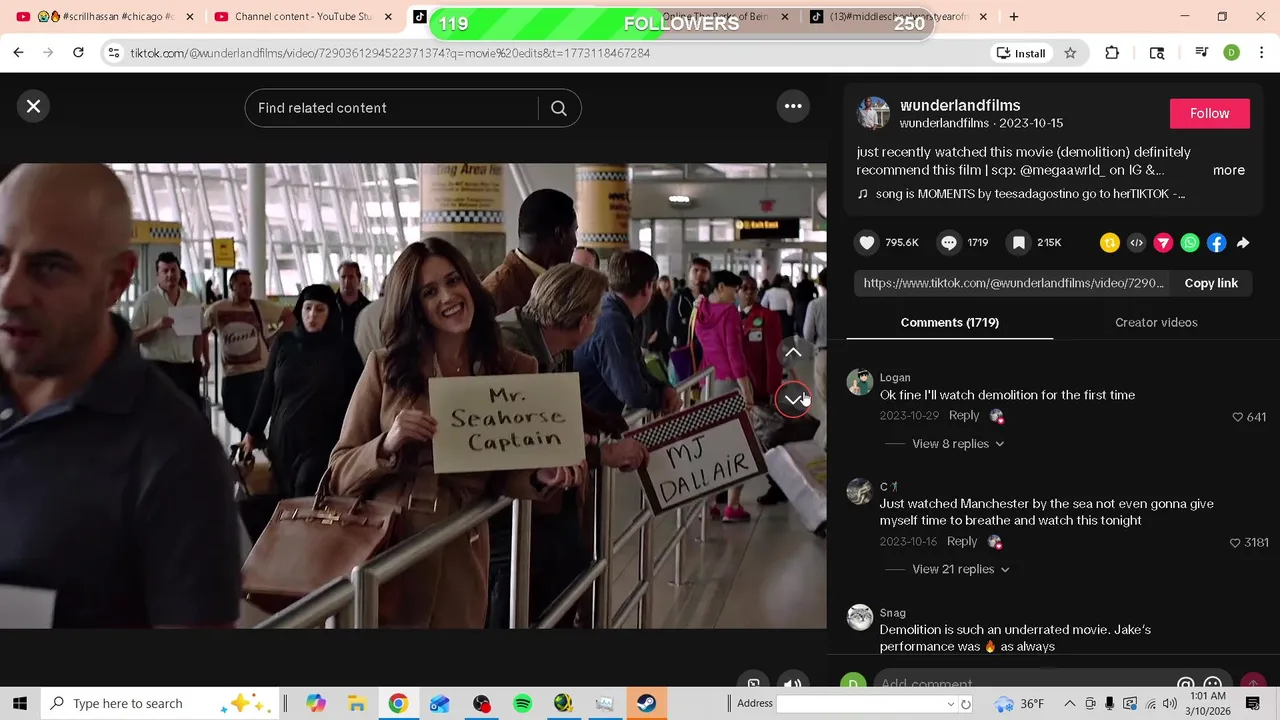Open the Windows Start menu
The height and width of the screenshot is (720, 1280).
click(x=20, y=703)
